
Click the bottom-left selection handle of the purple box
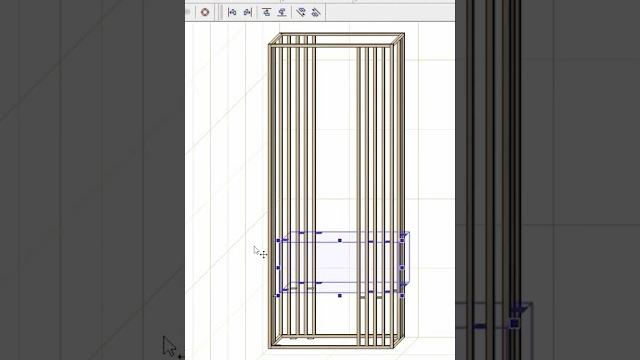pos(278,296)
